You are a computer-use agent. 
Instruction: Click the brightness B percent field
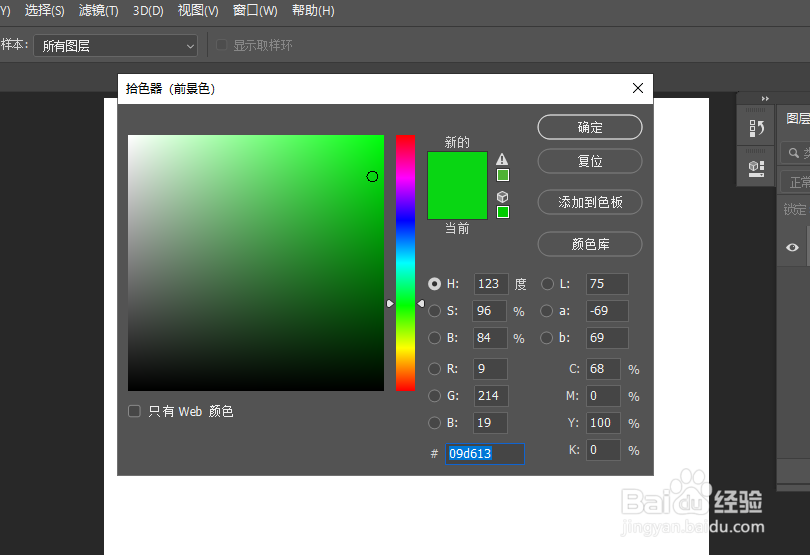point(489,337)
